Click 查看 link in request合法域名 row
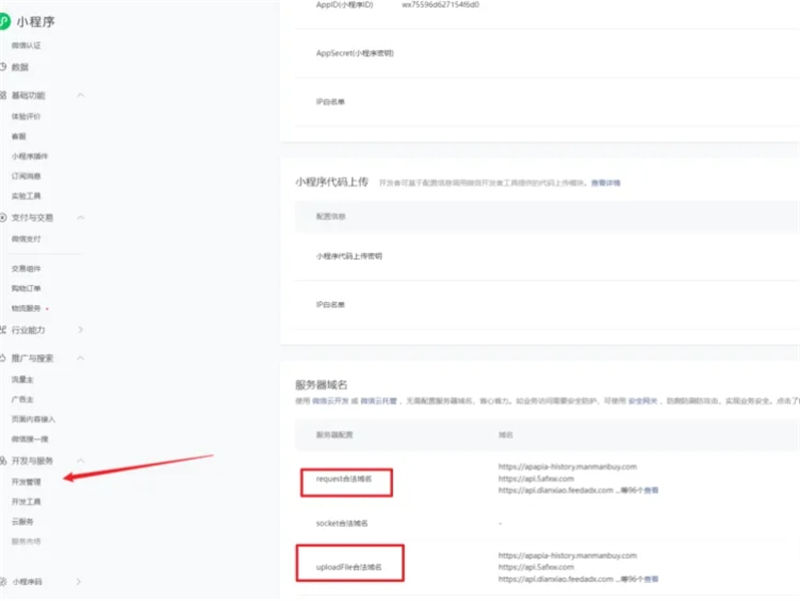The height and width of the screenshot is (601, 800). tap(651, 491)
